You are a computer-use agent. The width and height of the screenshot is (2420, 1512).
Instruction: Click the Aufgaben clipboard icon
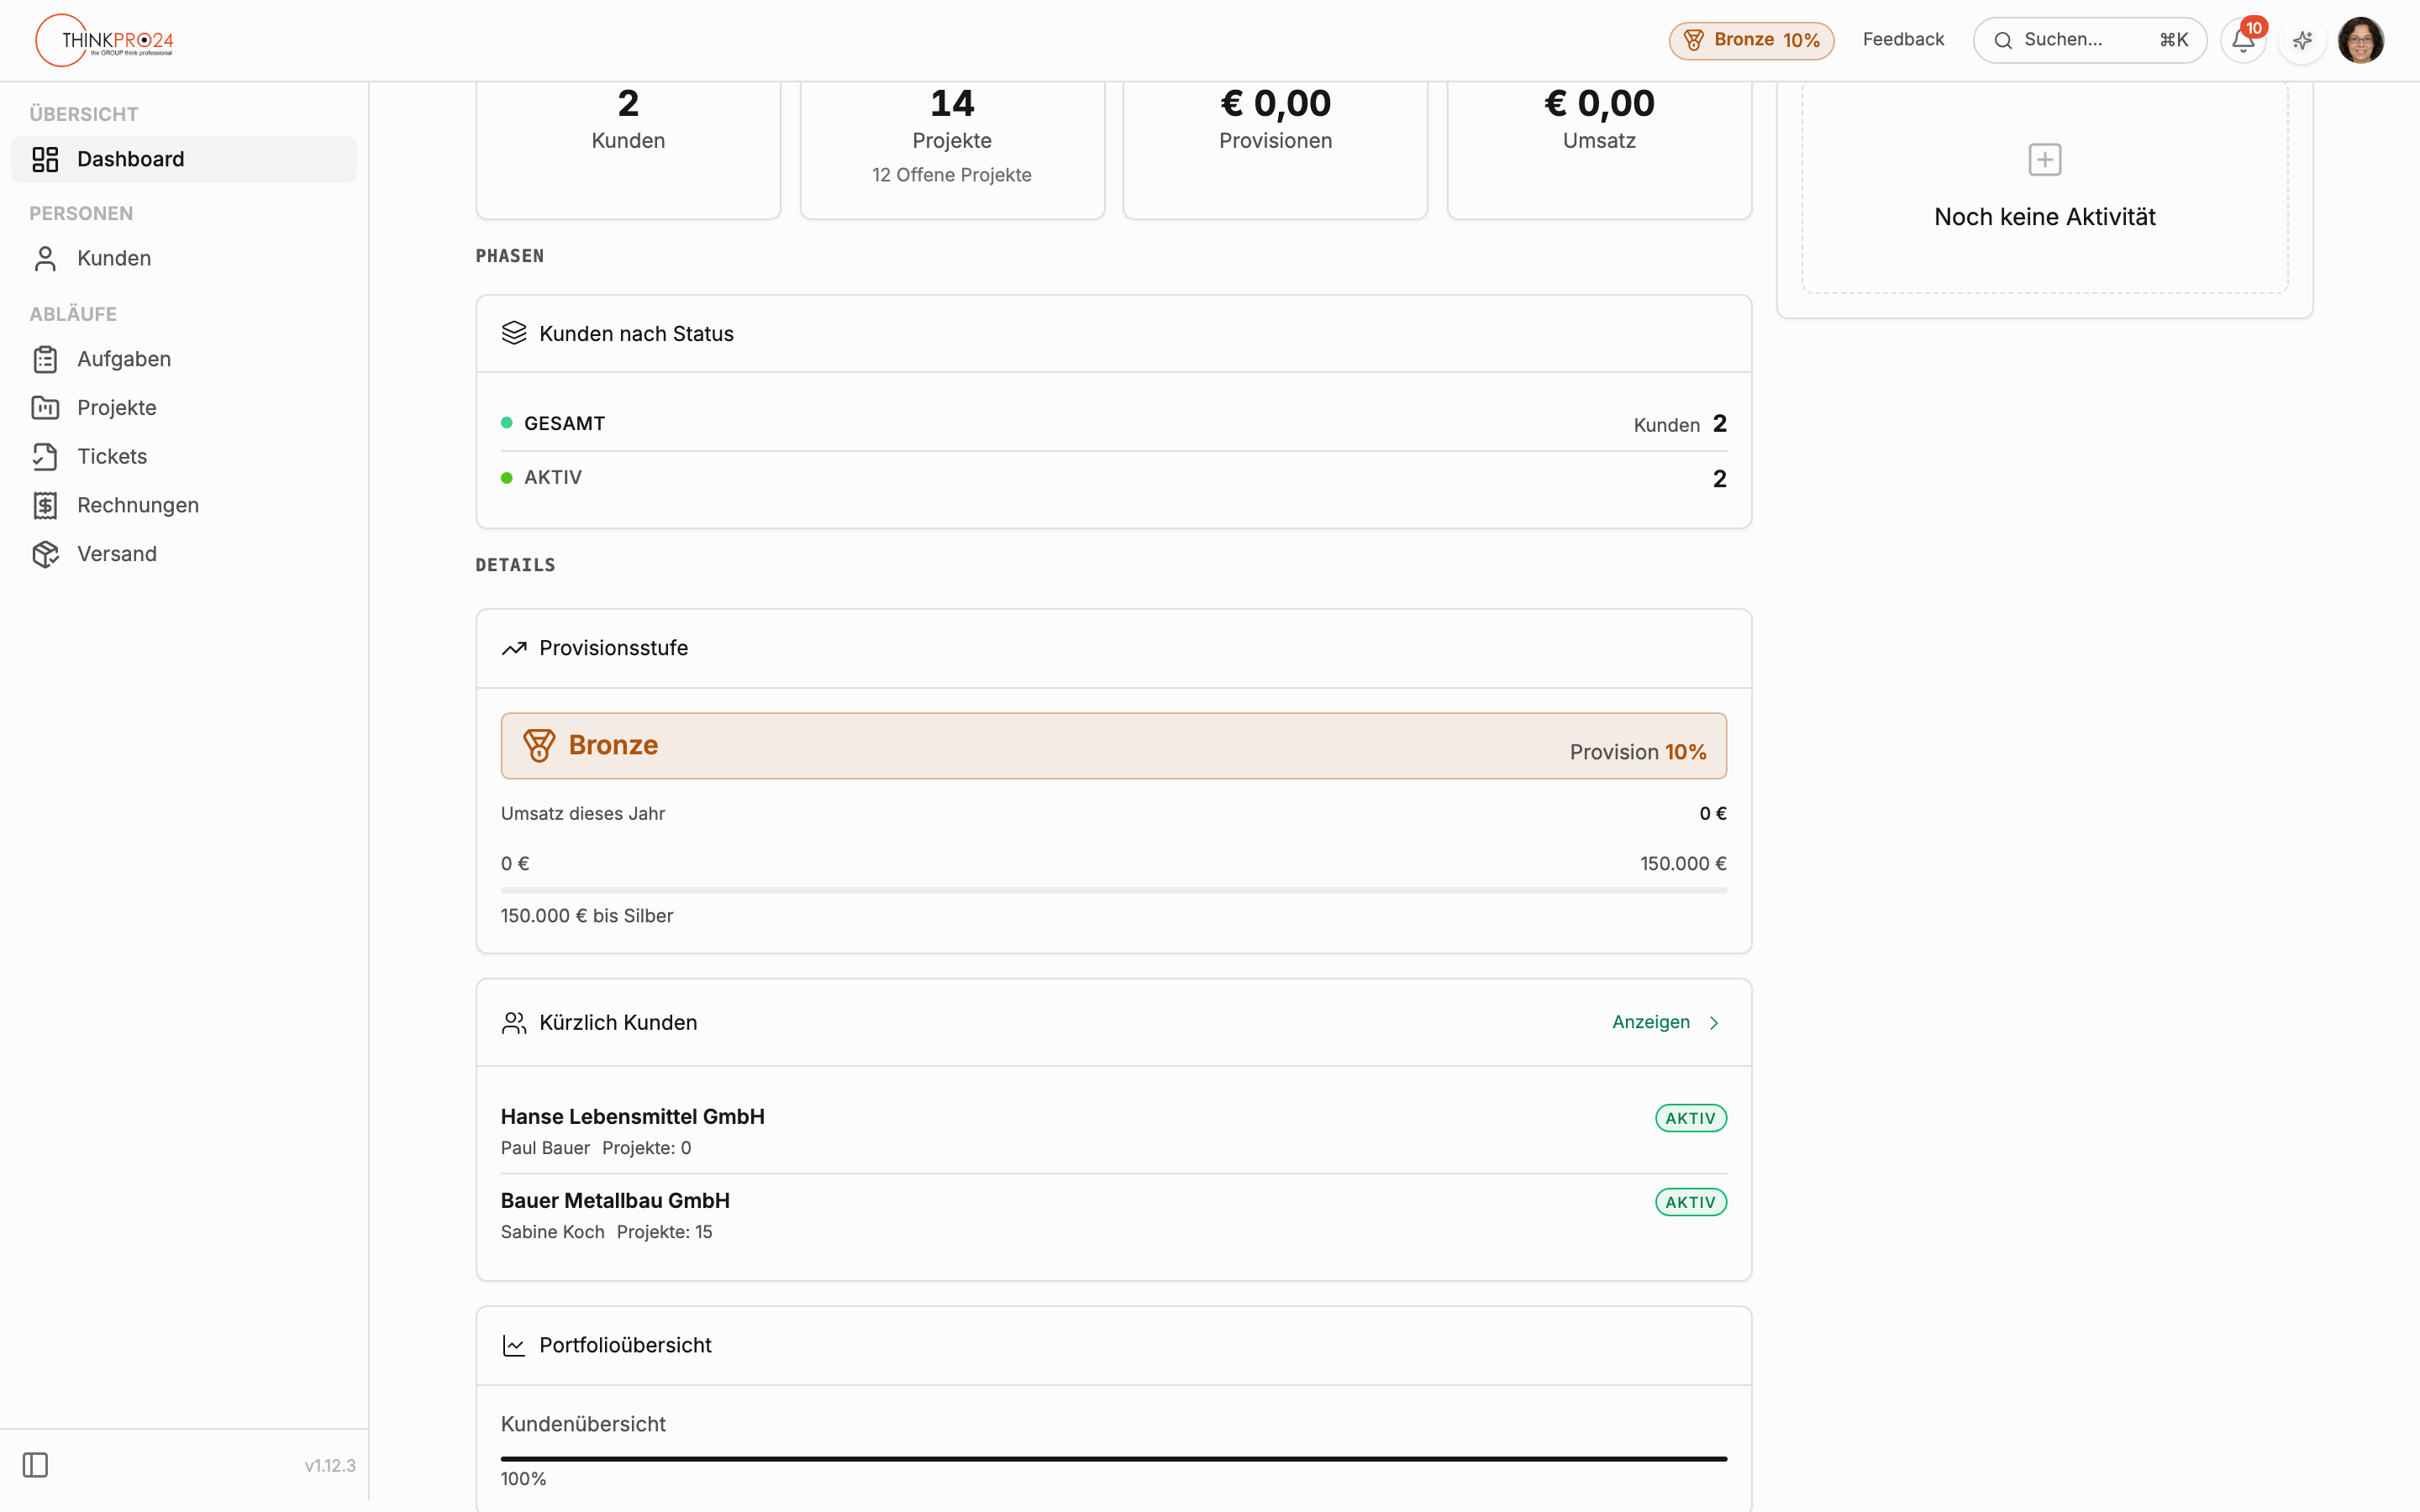click(x=45, y=359)
